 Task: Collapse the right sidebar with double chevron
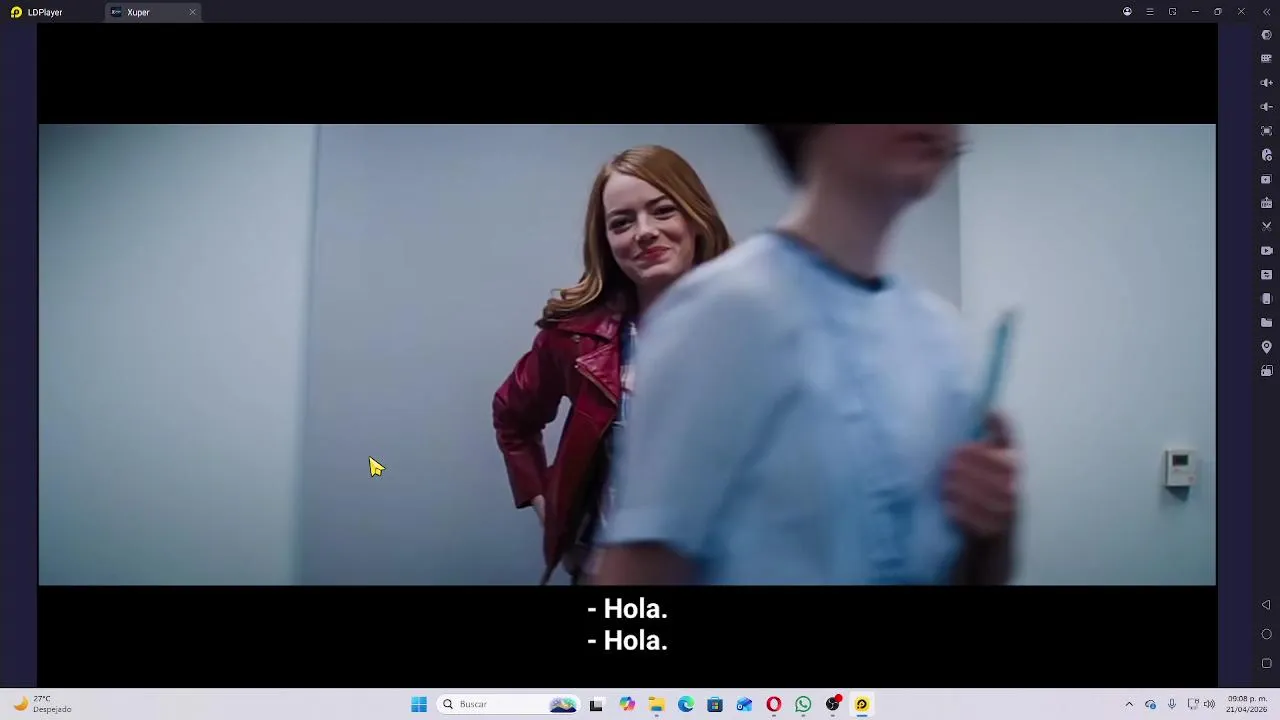(x=1266, y=12)
